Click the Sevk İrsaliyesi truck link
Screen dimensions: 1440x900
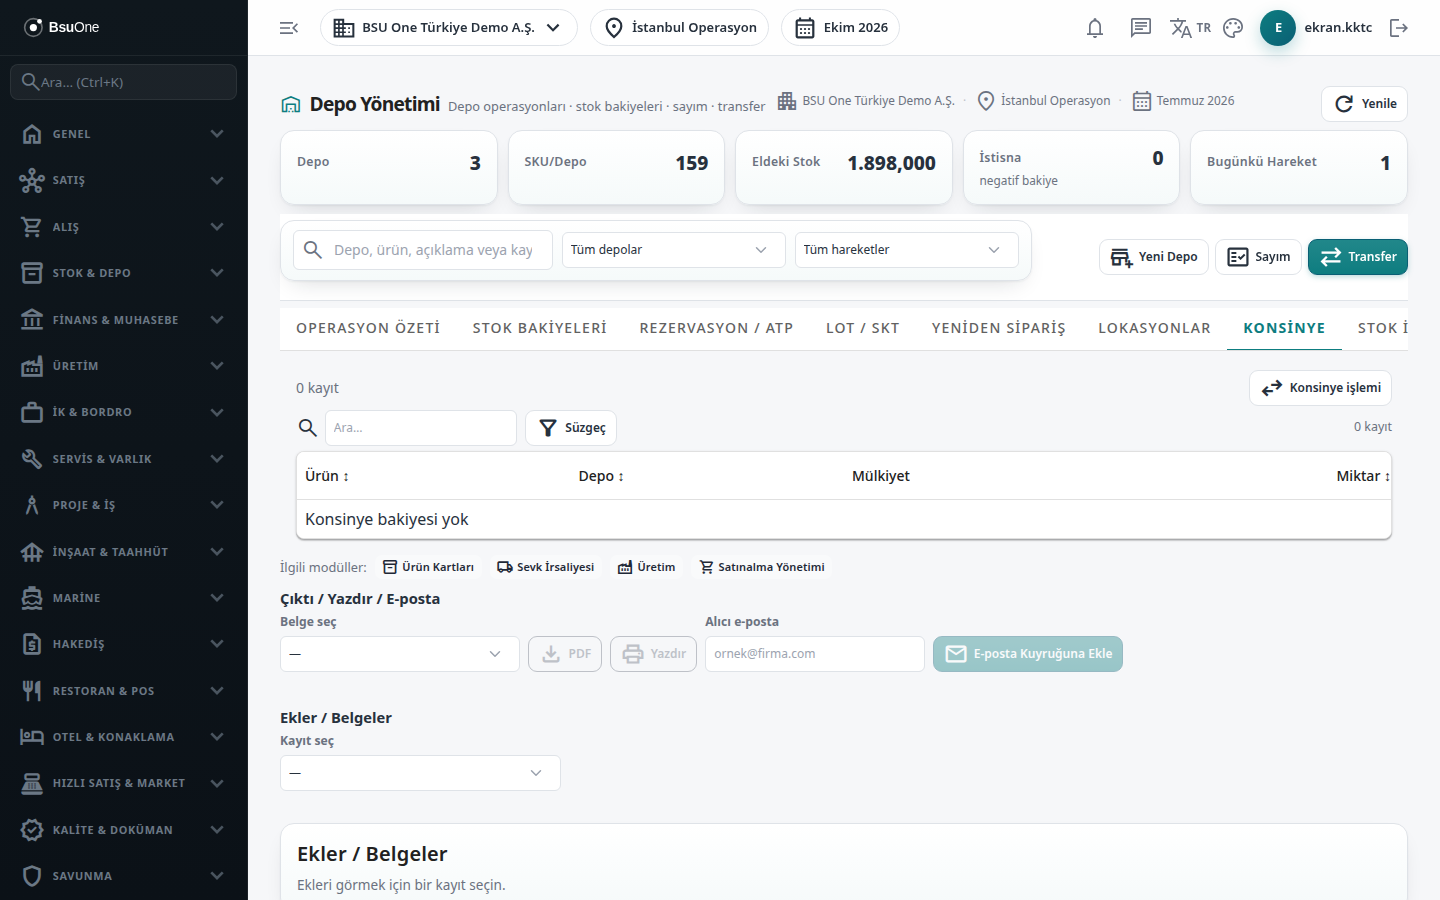(546, 567)
